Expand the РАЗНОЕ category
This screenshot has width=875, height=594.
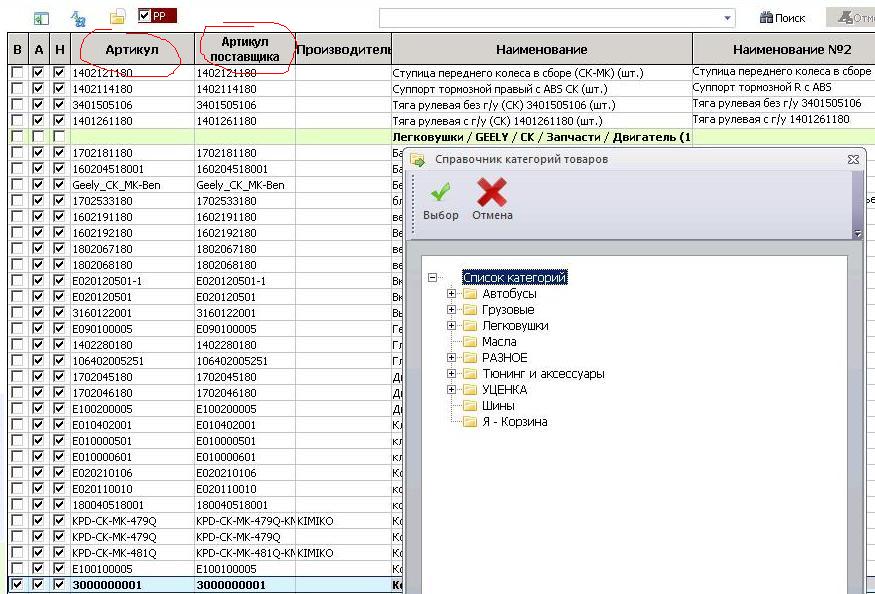pyautogui.click(x=451, y=357)
